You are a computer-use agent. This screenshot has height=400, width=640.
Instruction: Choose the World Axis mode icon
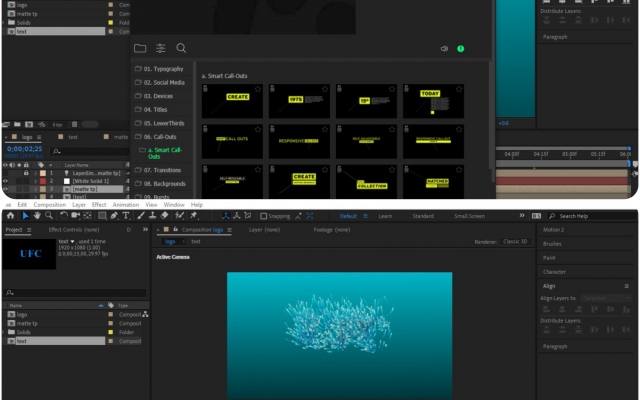point(236,216)
